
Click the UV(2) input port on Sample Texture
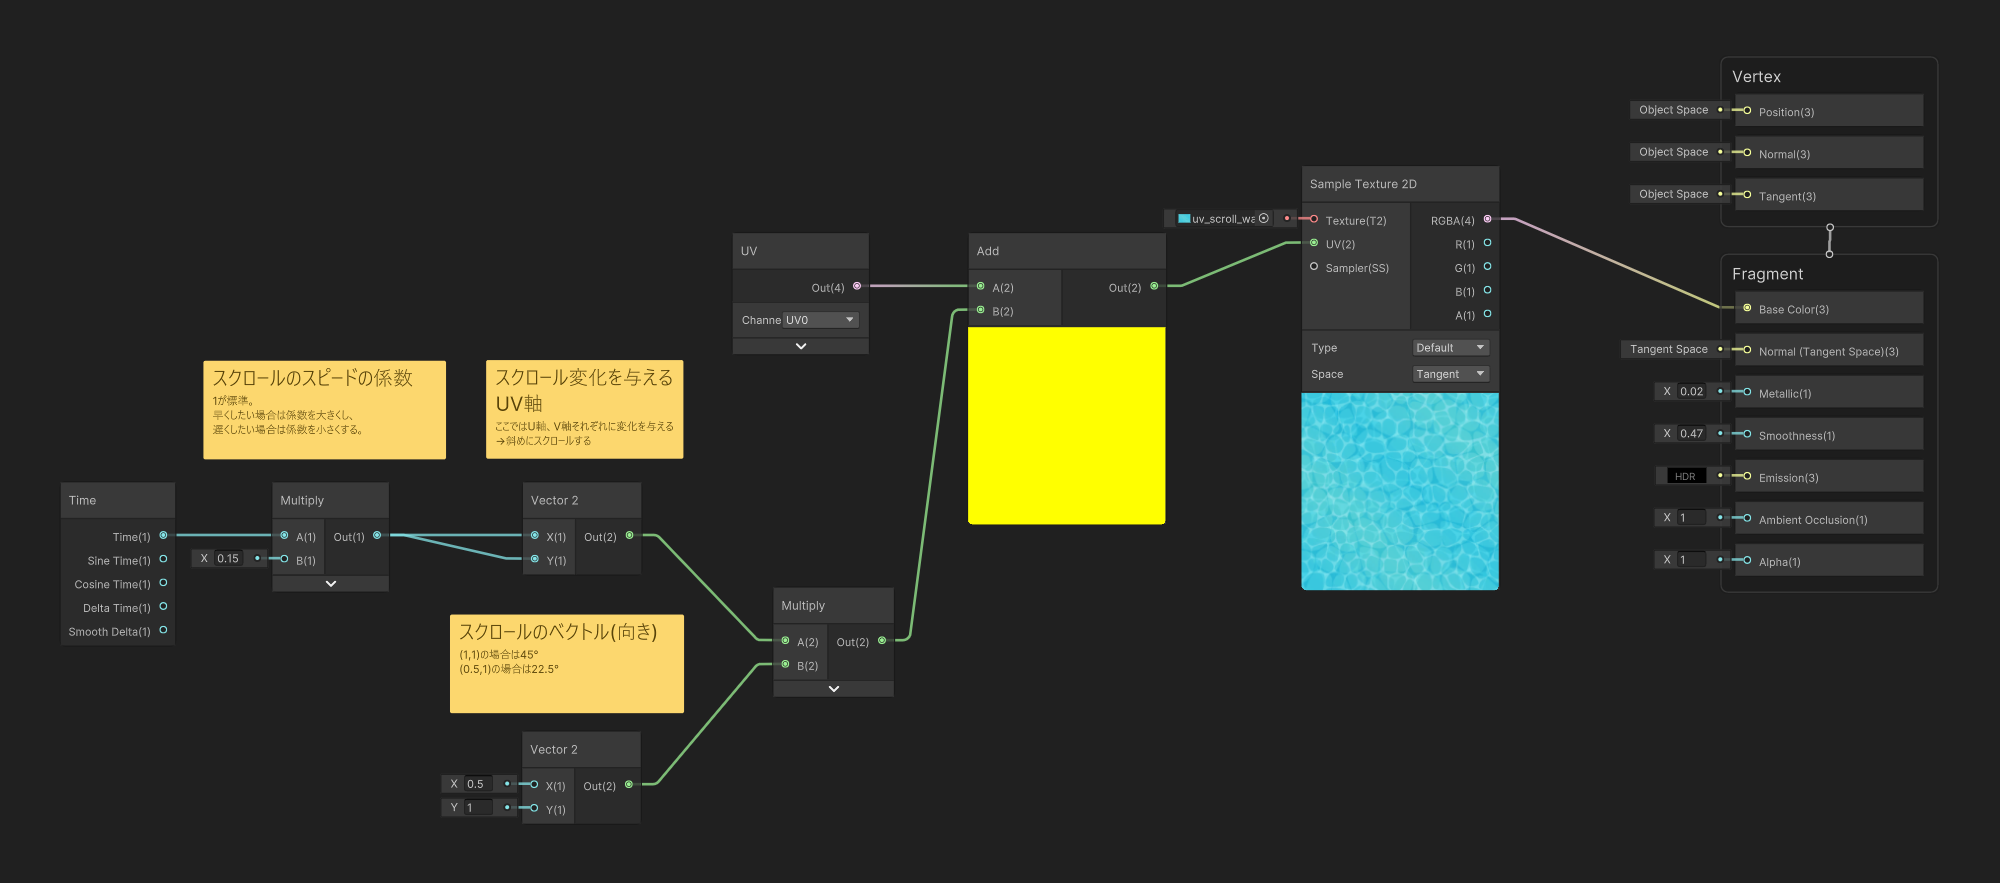(1313, 243)
